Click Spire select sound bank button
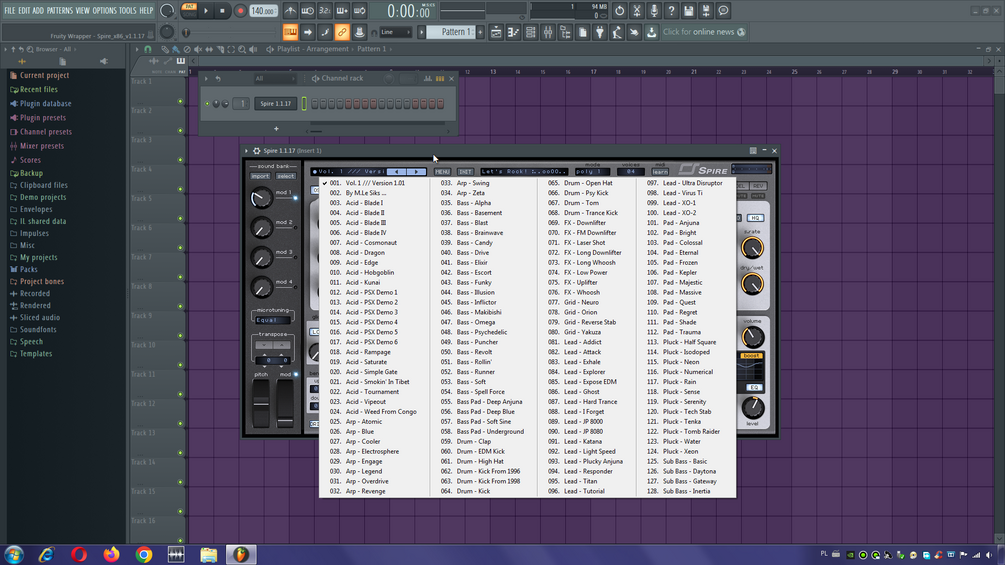The image size is (1005, 565). (x=286, y=176)
